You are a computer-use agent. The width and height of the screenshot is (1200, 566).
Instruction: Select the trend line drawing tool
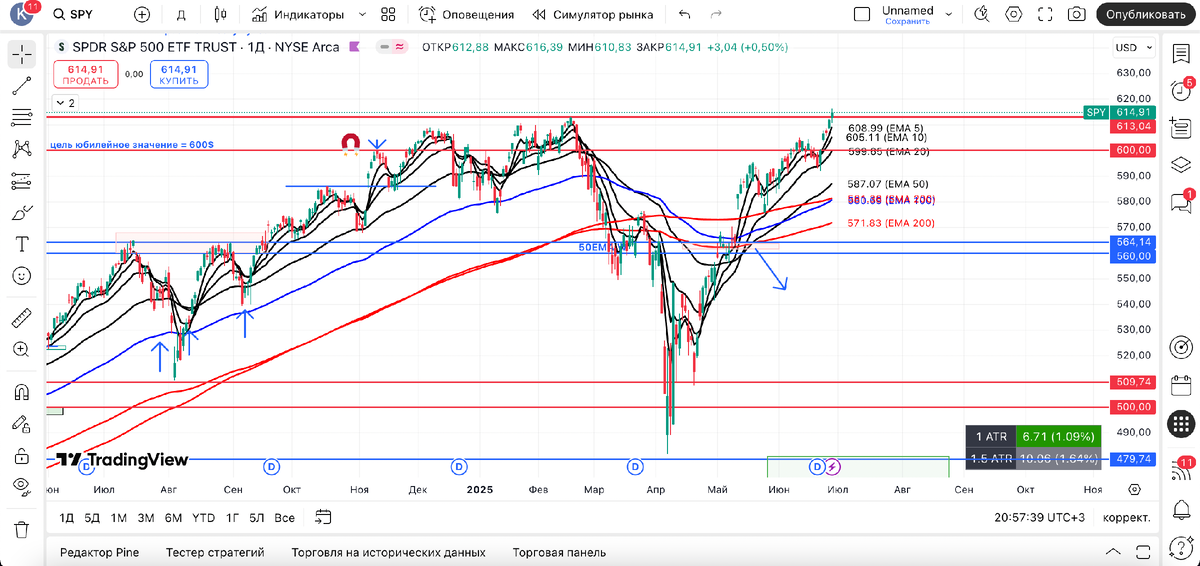pos(21,86)
